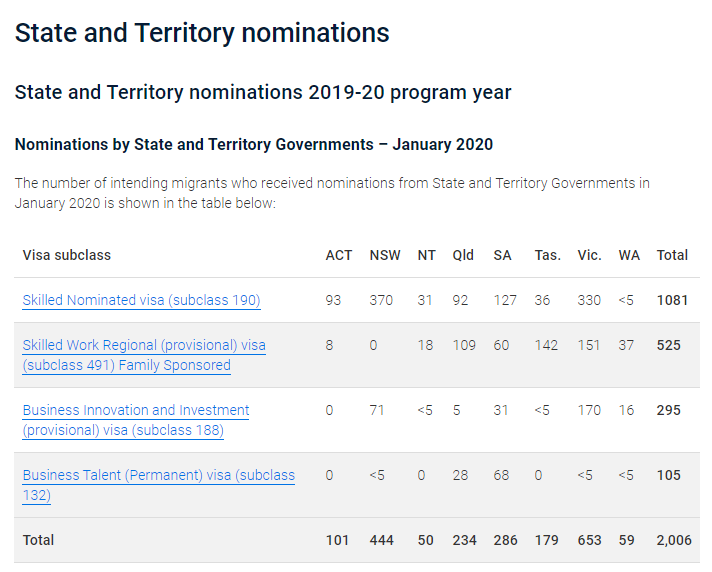Click the ACT column header
Screen dimensions: 712x572
coord(339,255)
